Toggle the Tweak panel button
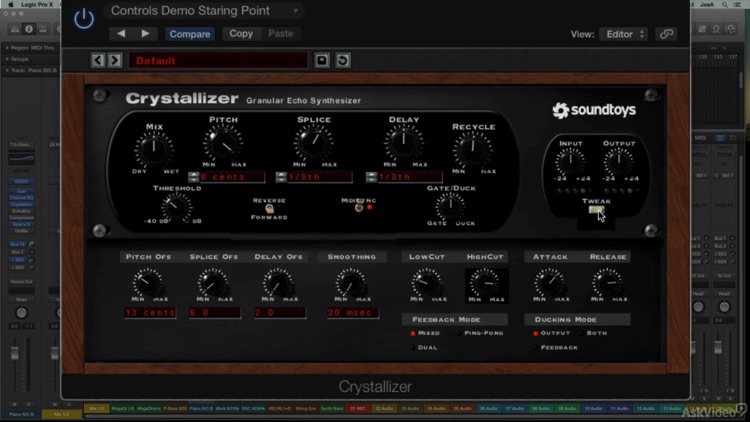 (x=596, y=210)
